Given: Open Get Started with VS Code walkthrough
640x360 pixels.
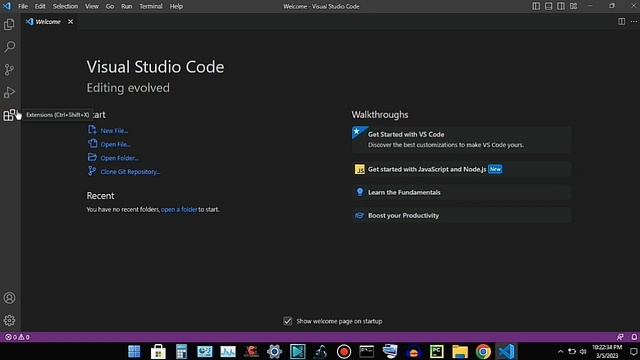Looking at the screenshot, I should click(x=461, y=139).
